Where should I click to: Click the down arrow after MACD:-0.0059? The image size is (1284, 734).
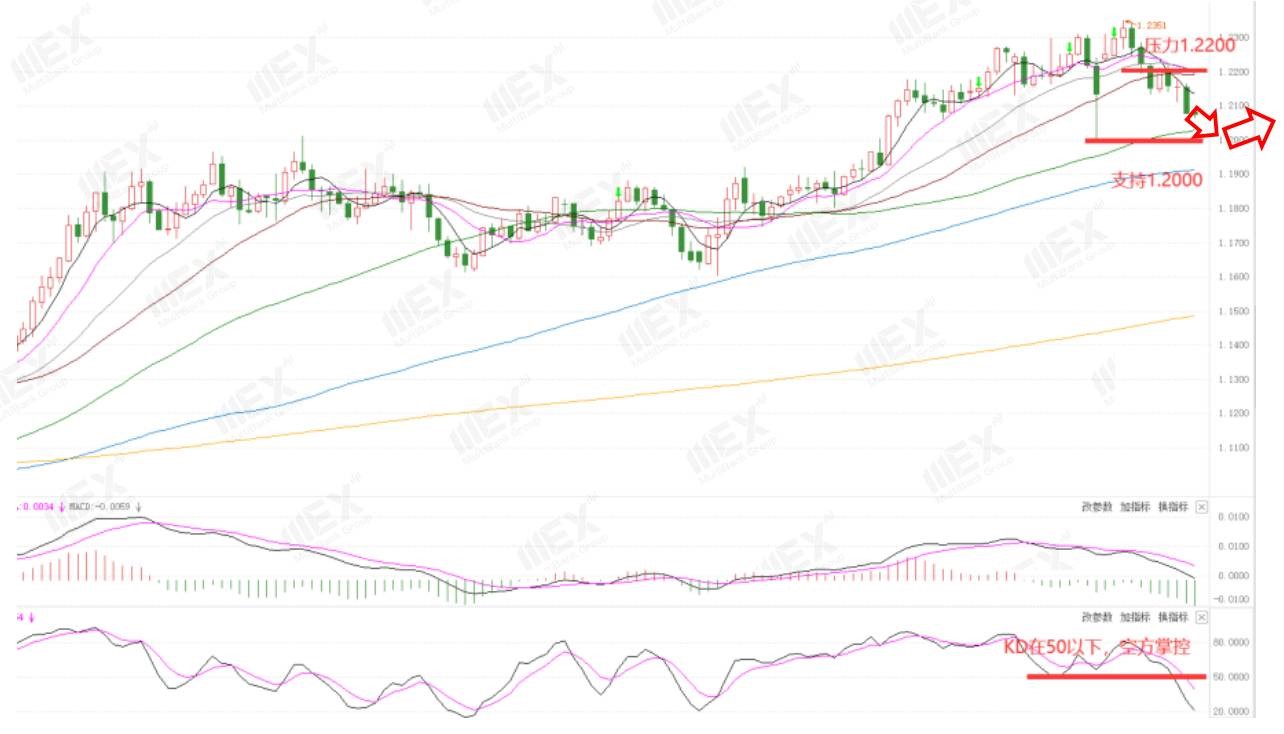click(139, 507)
